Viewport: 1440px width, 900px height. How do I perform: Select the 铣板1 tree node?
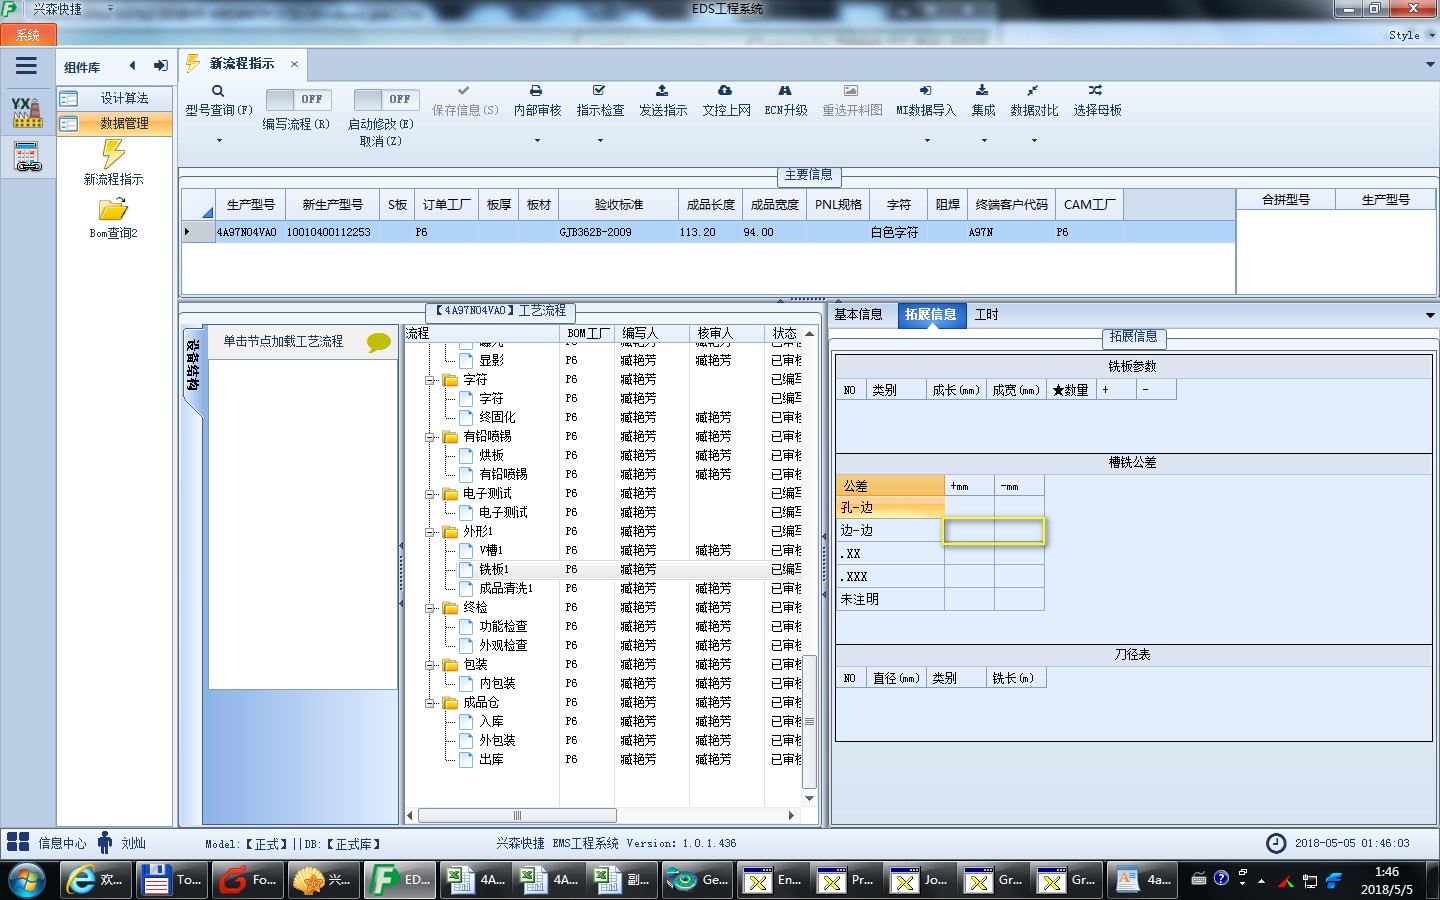tap(493, 569)
